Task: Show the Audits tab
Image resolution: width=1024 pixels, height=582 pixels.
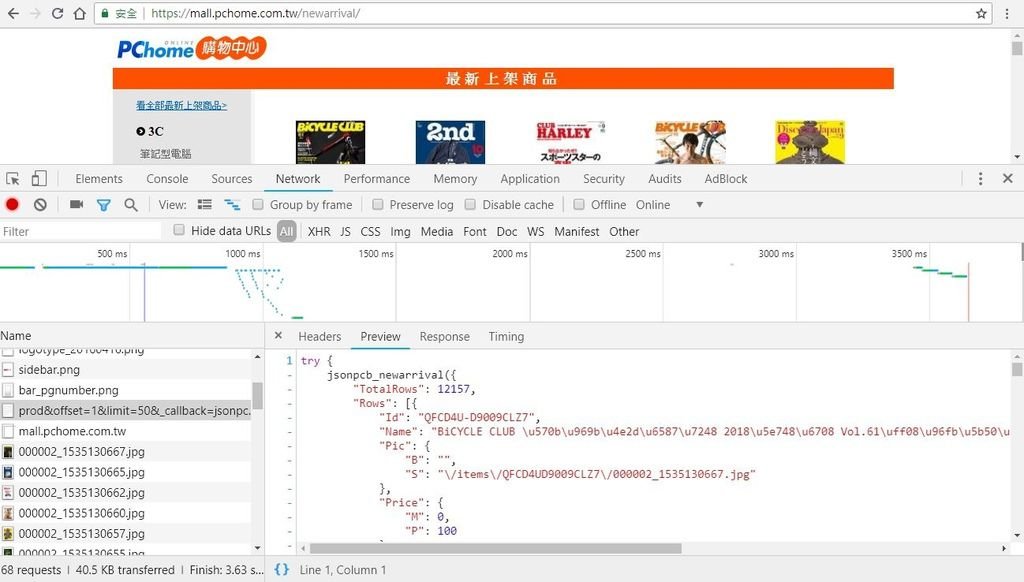Action: tap(665, 179)
